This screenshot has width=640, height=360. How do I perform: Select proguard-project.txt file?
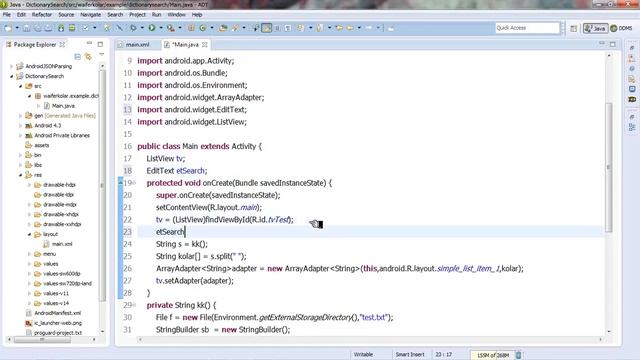coord(58,333)
